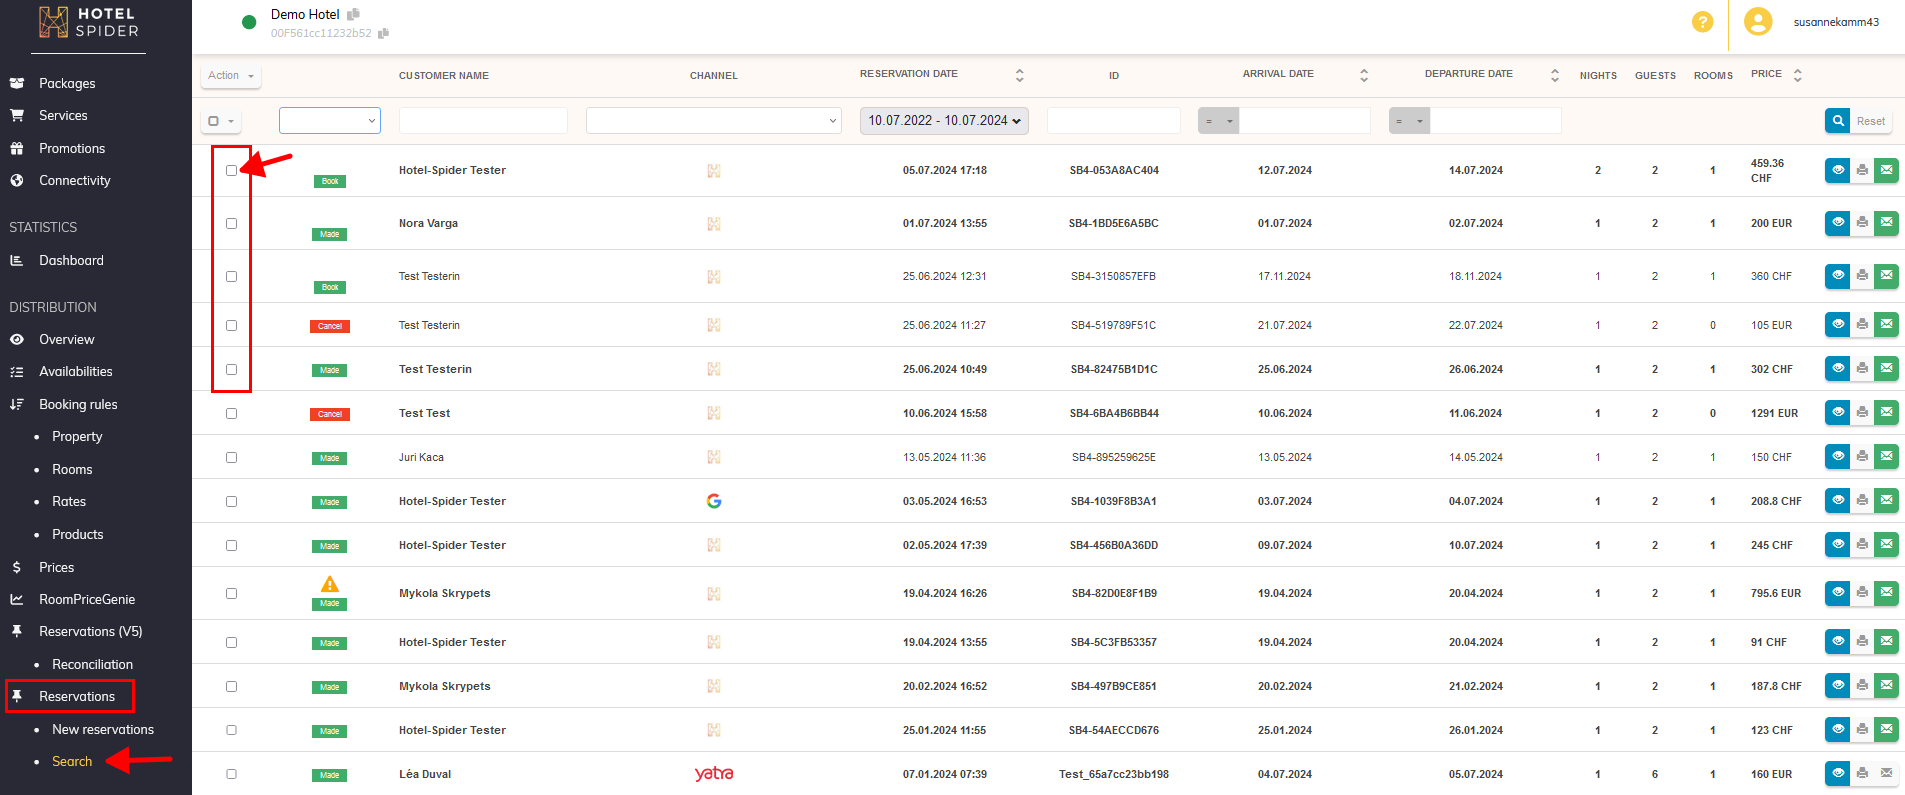Open the channel filter dropdown
Viewport: 1905px width, 795px height.
(714, 121)
